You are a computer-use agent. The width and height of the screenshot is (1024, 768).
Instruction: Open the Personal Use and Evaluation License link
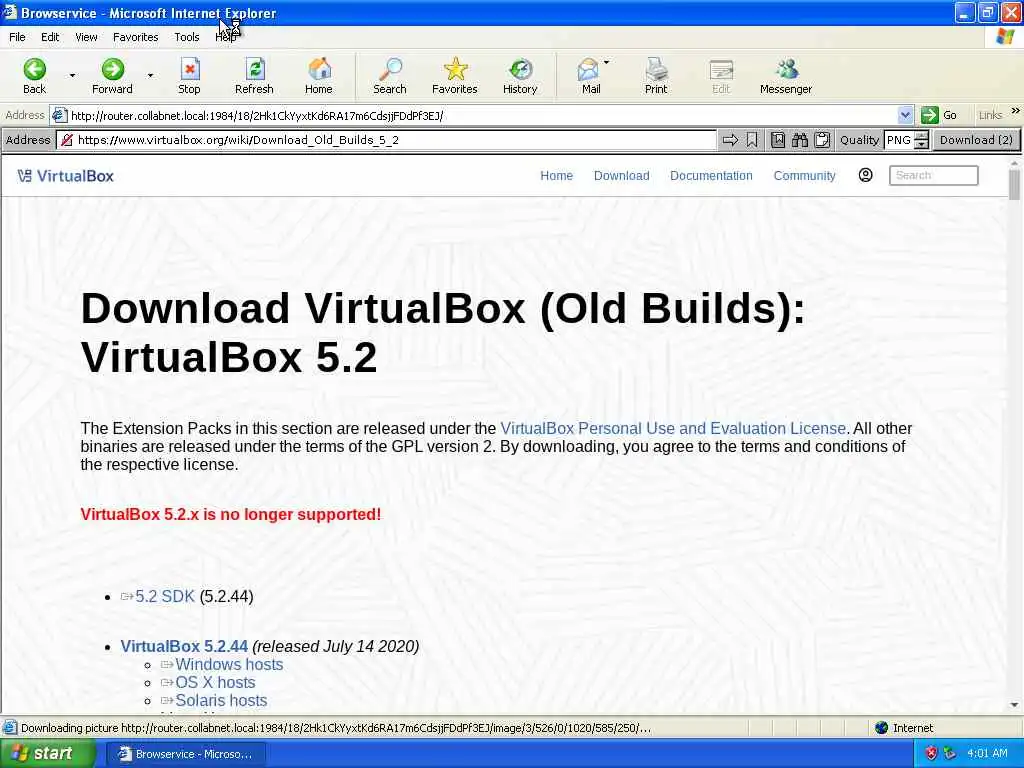coord(673,428)
